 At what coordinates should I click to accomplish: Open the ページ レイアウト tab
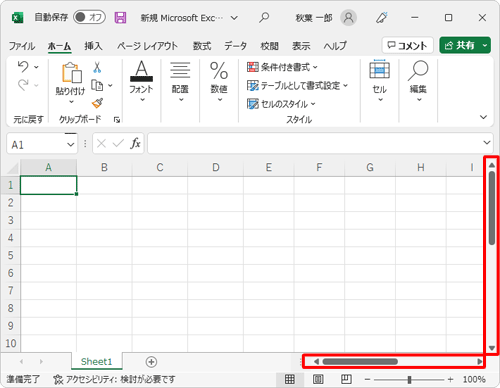pos(147,46)
